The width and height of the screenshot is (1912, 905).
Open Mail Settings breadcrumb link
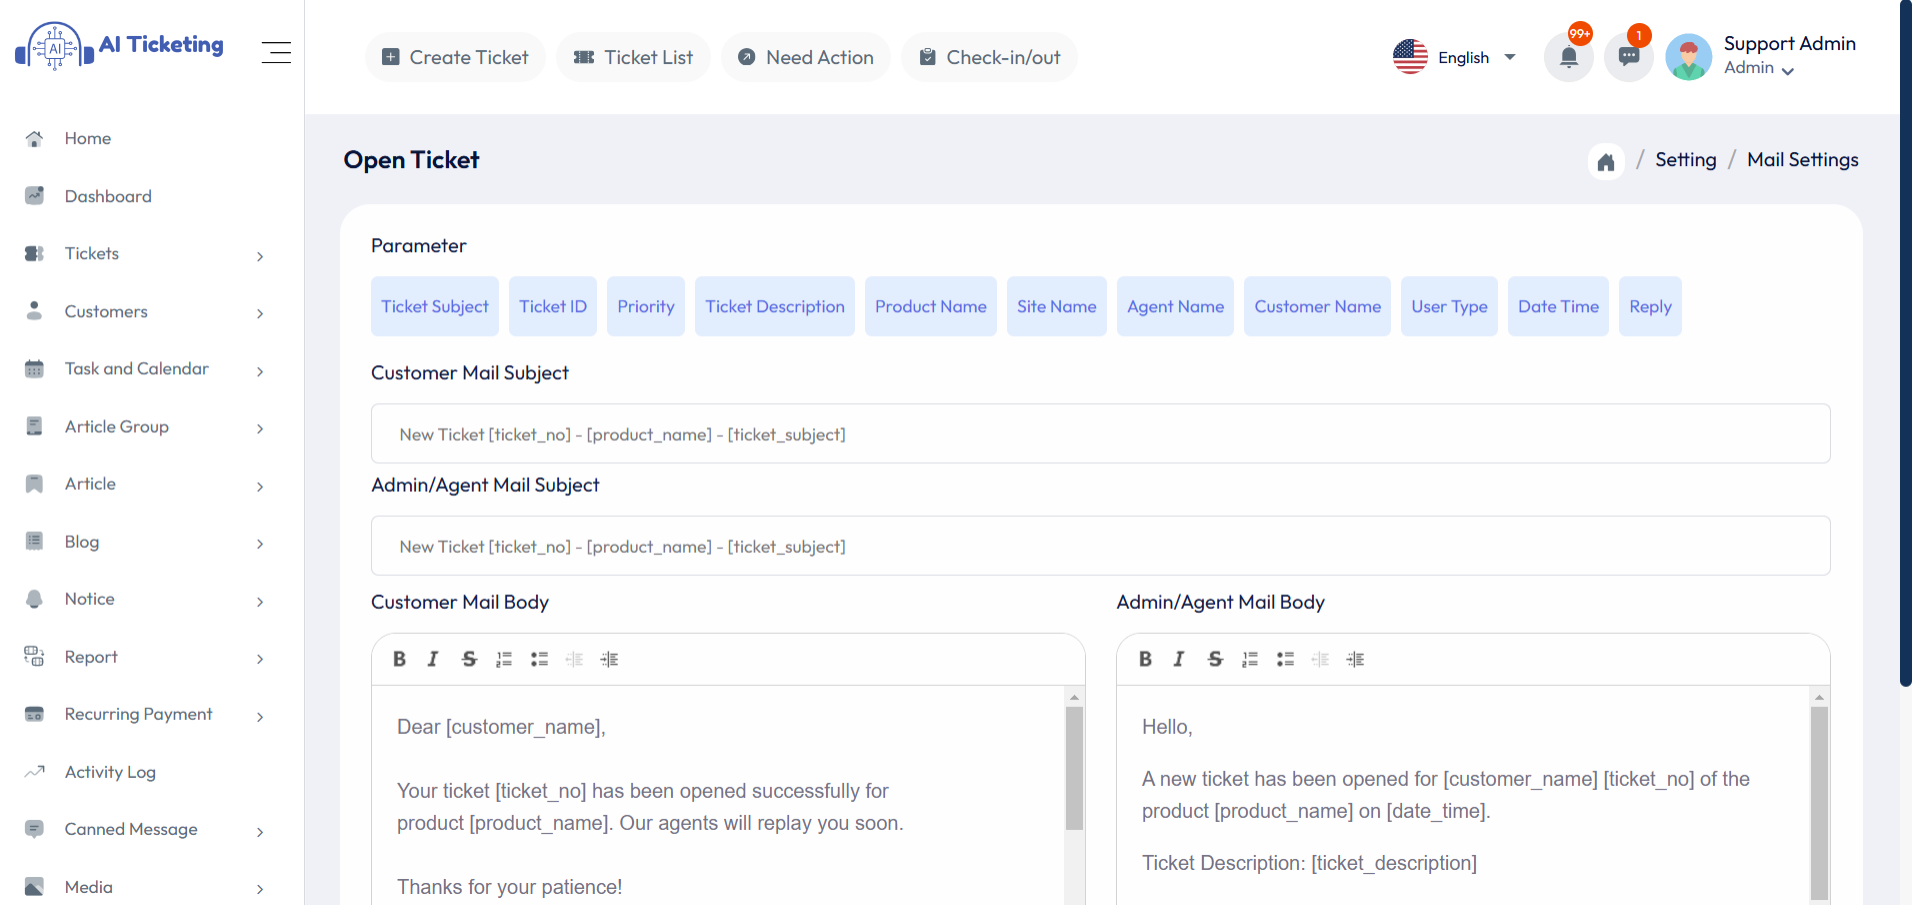(x=1801, y=159)
